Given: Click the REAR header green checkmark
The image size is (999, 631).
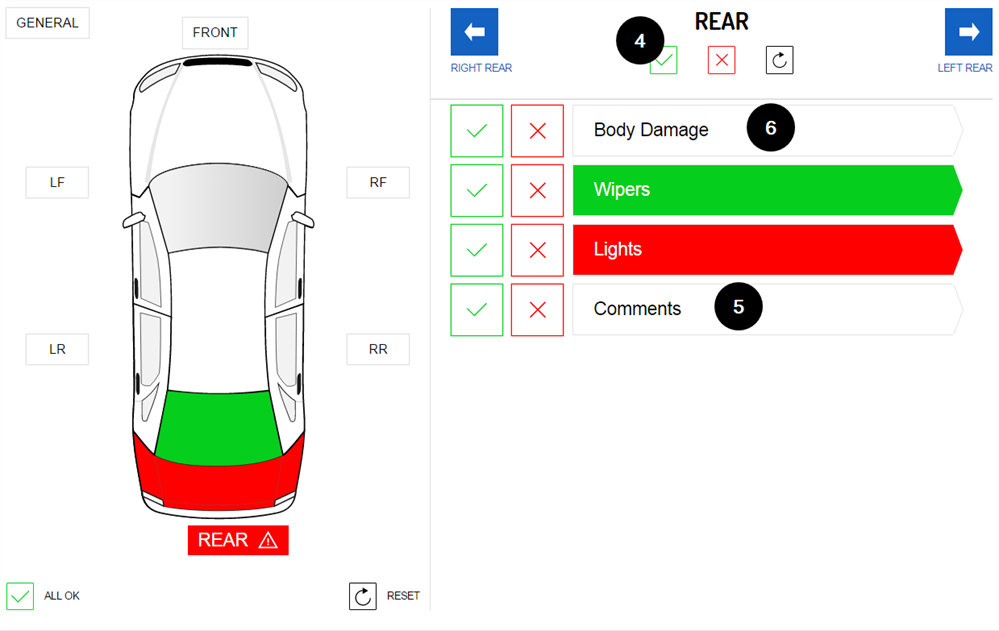Looking at the screenshot, I should coord(664,61).
